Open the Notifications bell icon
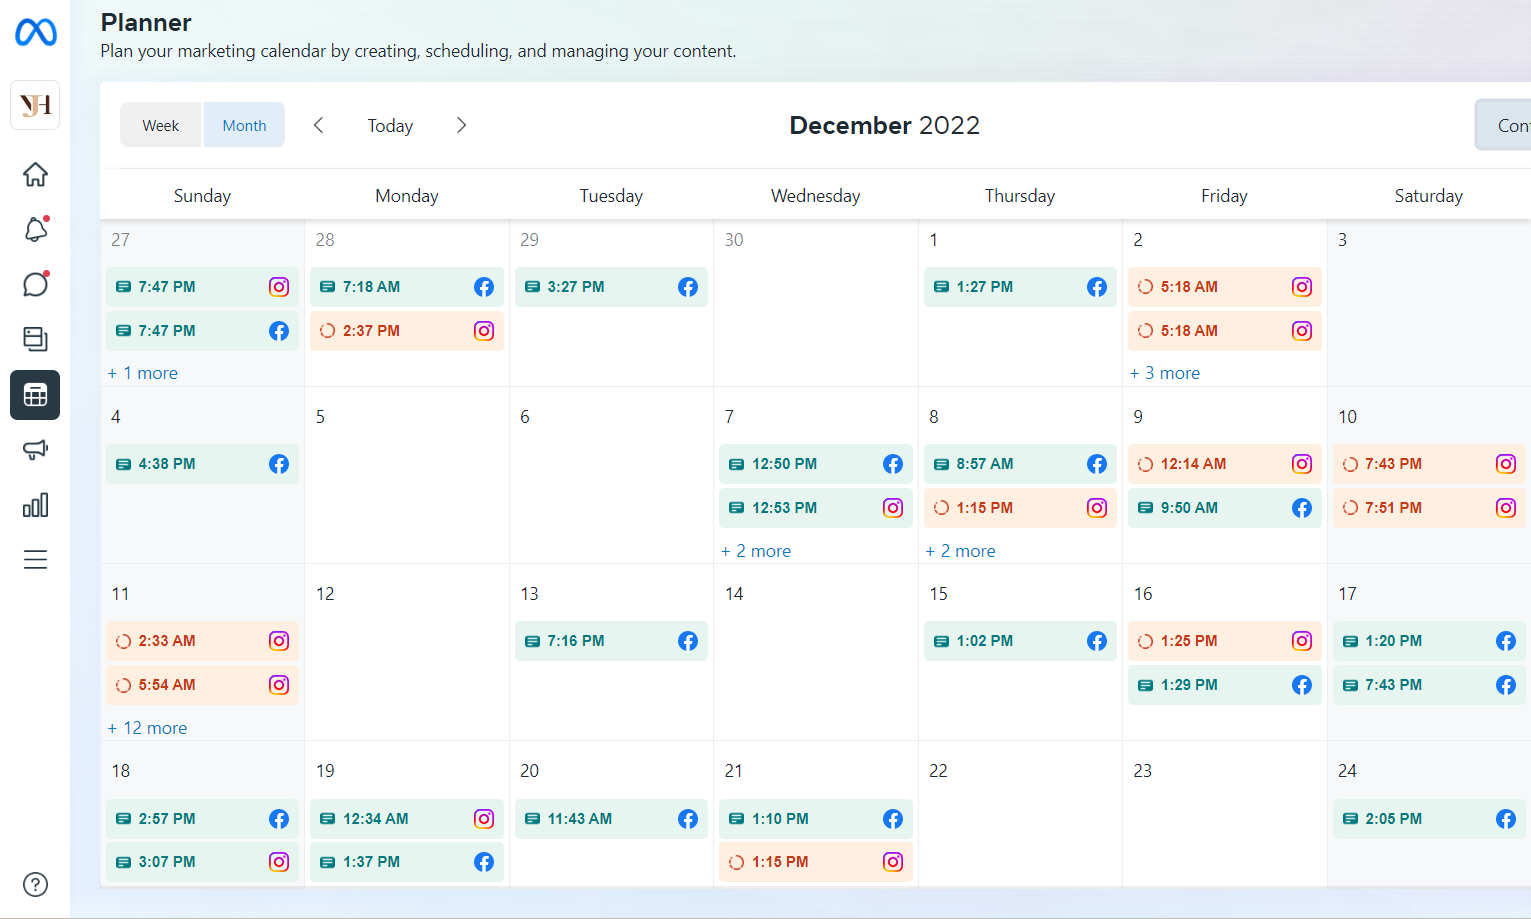Screen dimensions: 1531x919 pos(35,230)
